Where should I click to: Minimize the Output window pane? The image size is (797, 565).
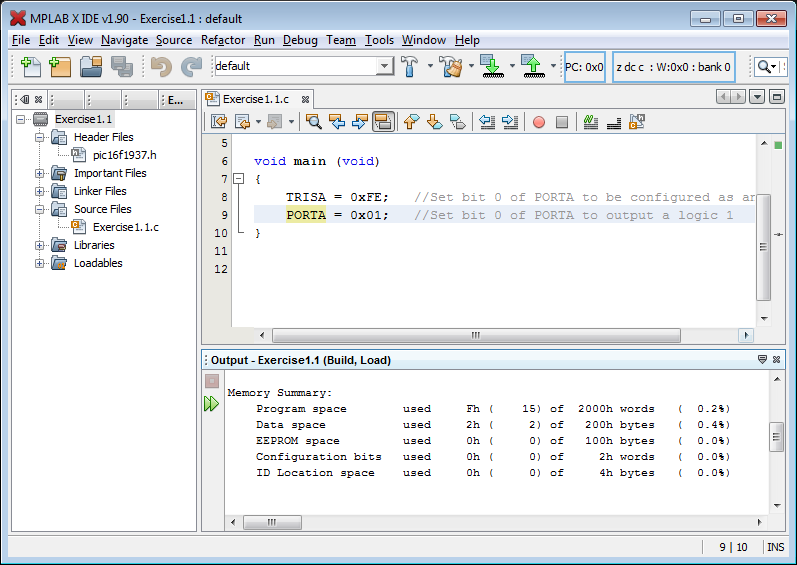(x=762, y=360)
